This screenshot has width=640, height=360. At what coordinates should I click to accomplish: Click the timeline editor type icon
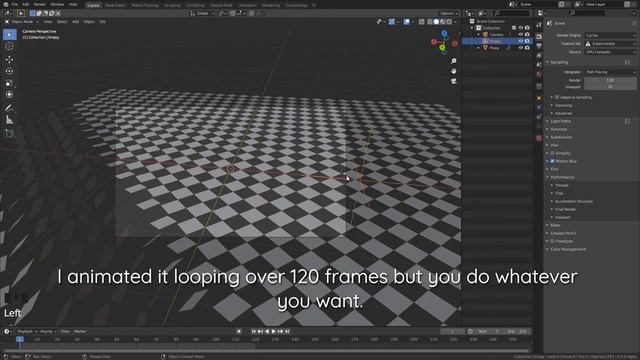coord(7,331)
